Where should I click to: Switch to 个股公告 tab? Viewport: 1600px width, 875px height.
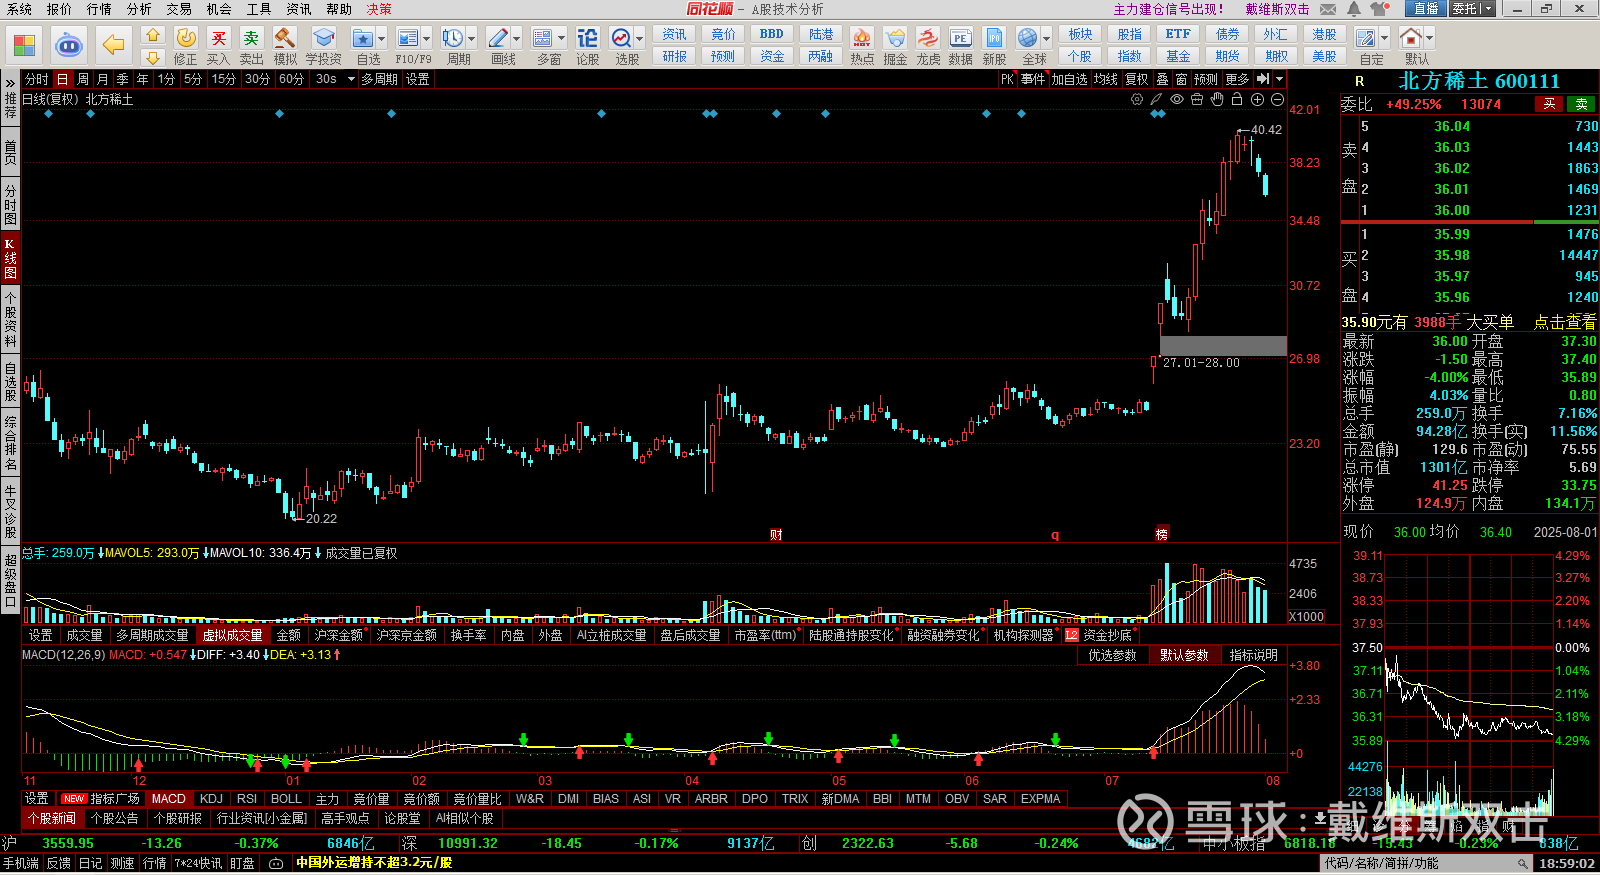tap(114, 818)
